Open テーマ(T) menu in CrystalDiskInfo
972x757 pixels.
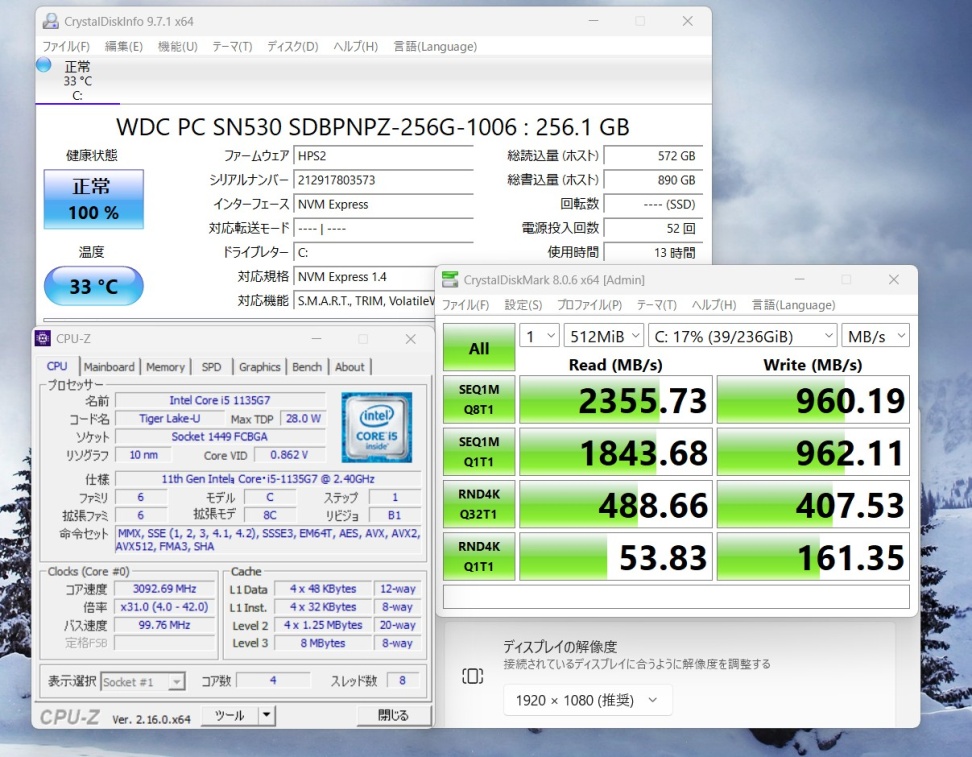click(232, 46)
